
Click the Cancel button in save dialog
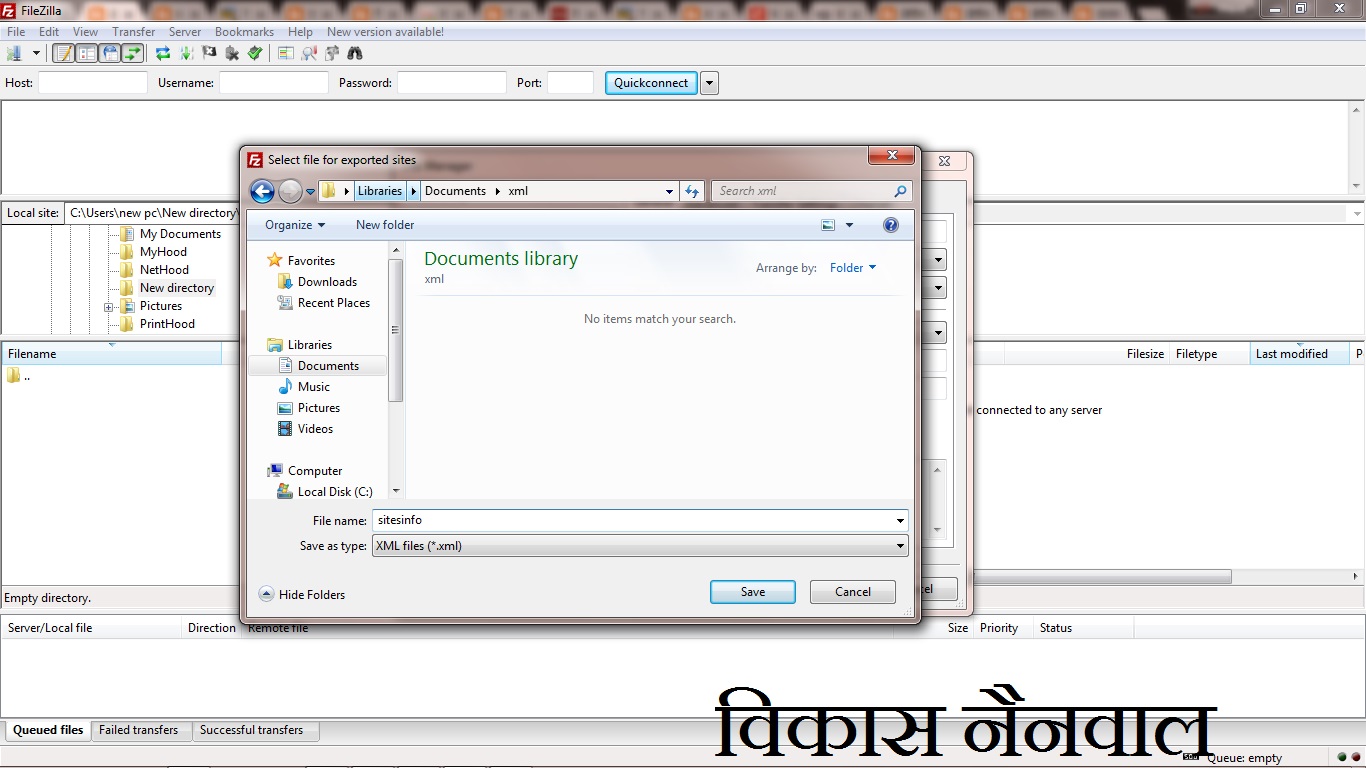click(x=853, y=592)
